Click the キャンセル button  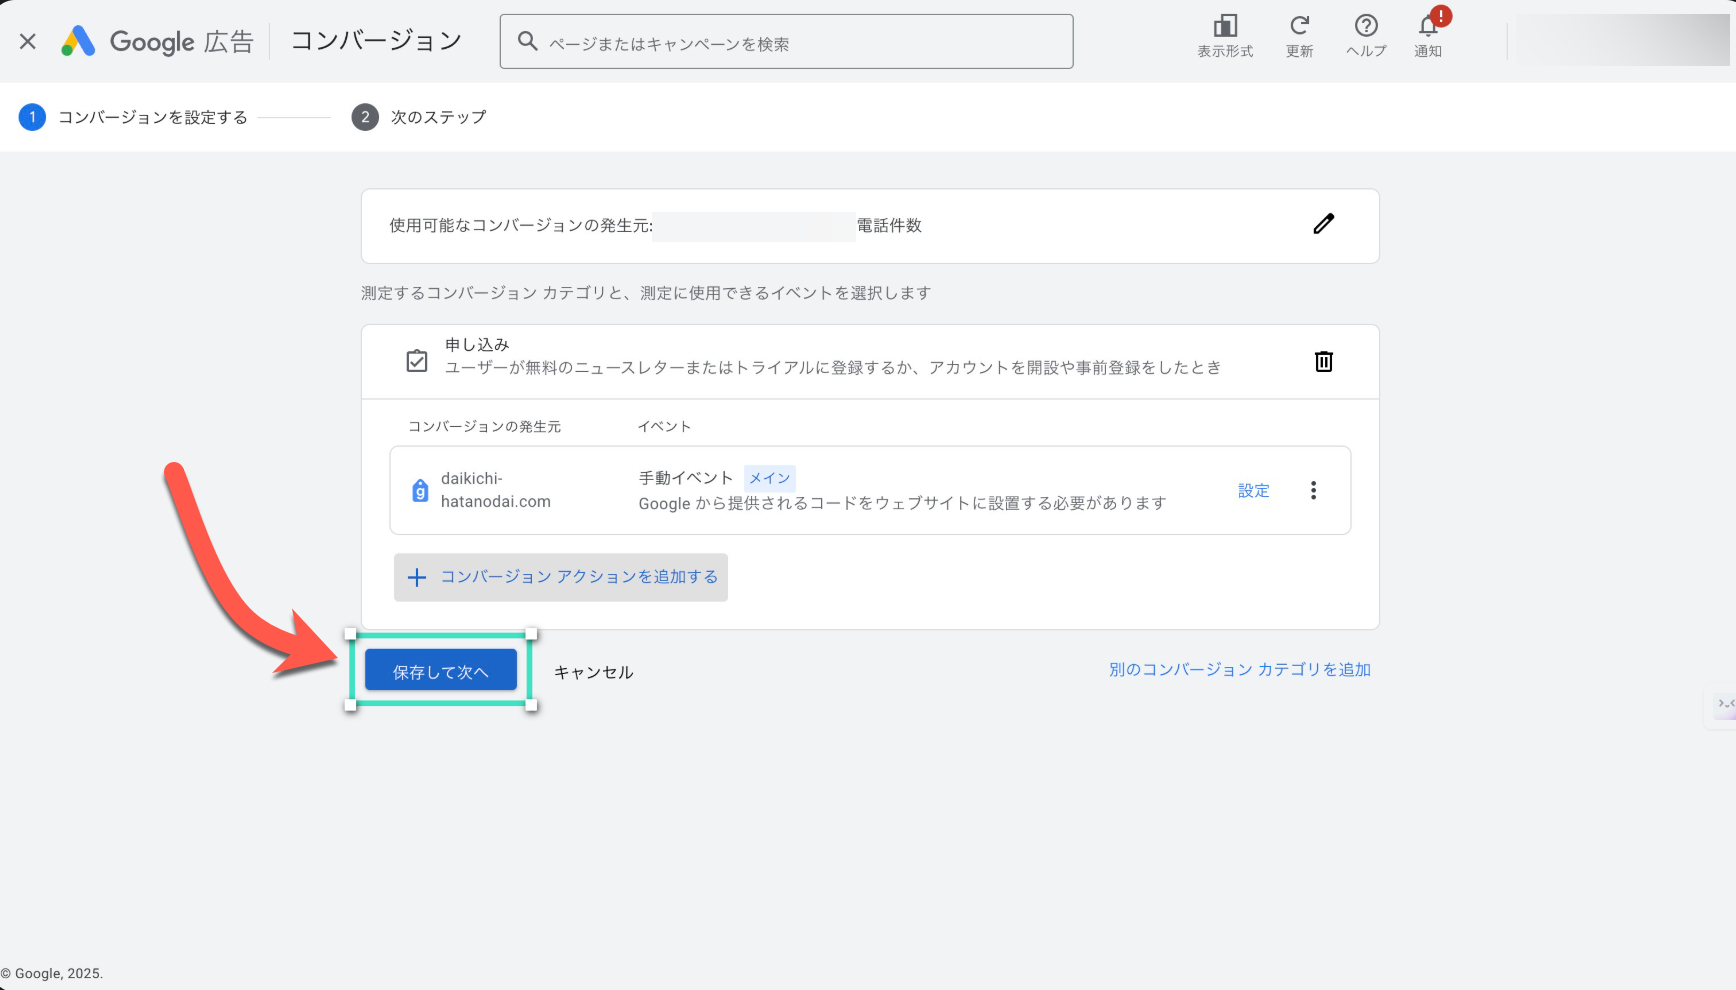coord(593,672)
